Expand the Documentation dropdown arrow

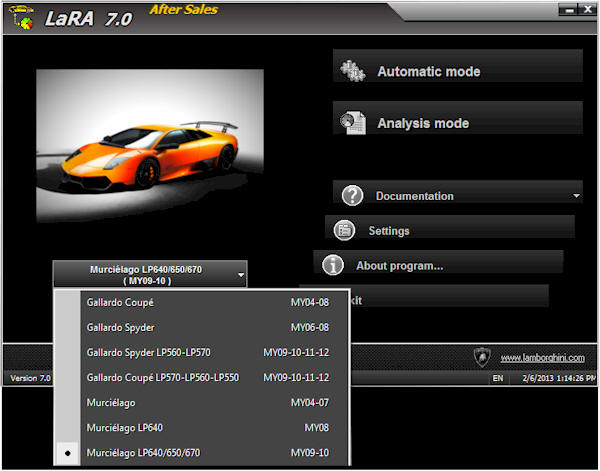pos(576,196)
